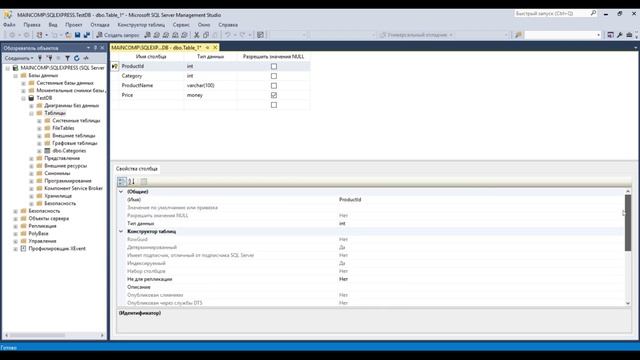640x360 pixels.
Task: Open the Конструктор таблиц menu
Action: (141, 25)
